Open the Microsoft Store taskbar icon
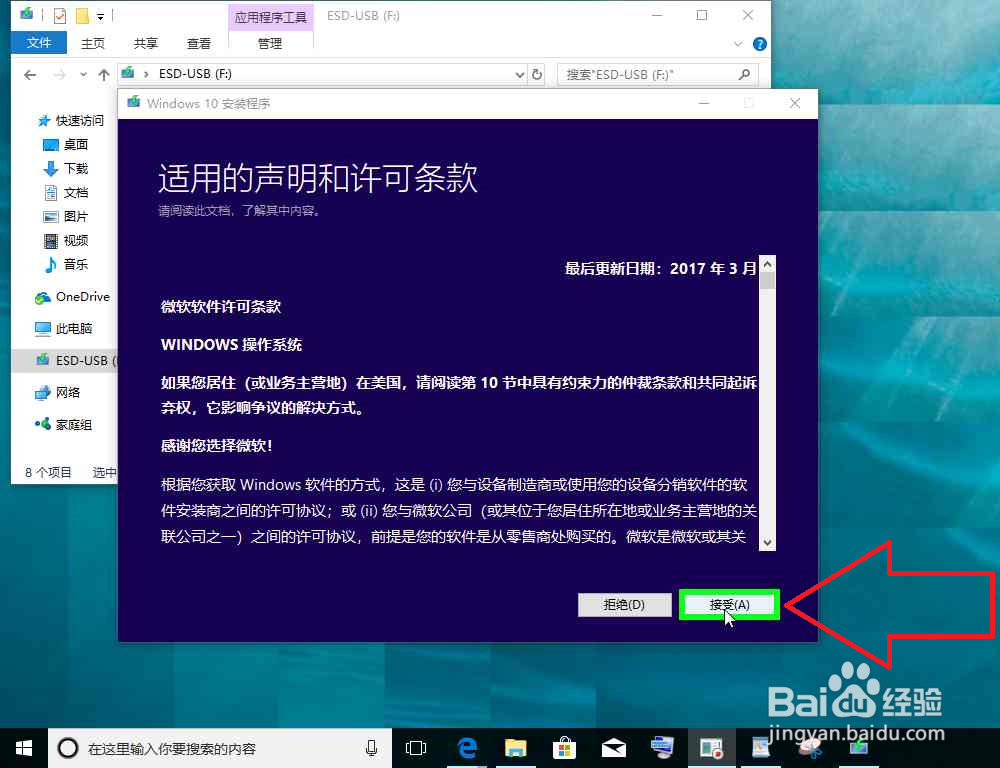The image size is (1000, 768). (565, 747)
